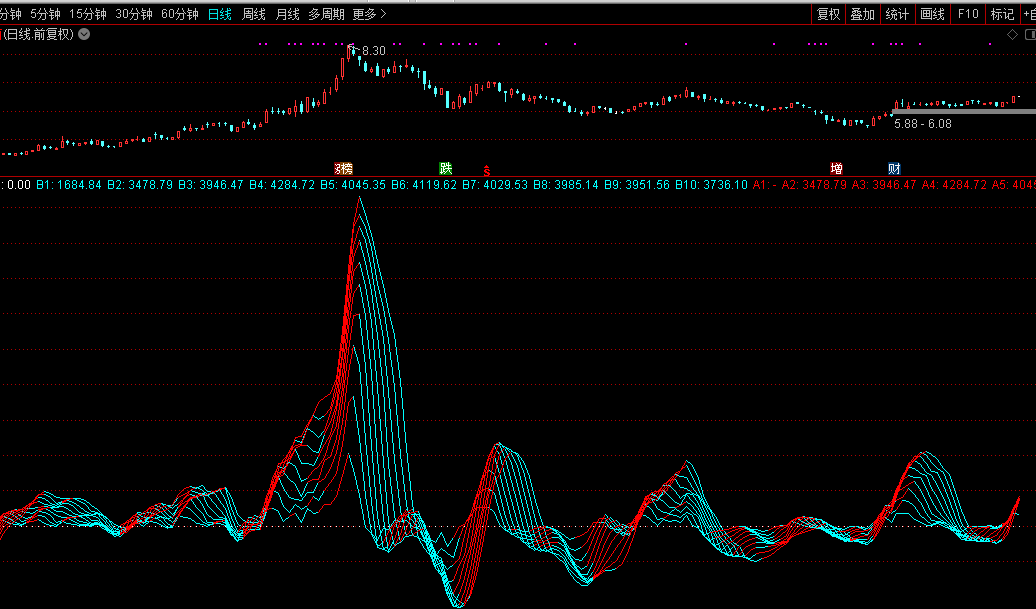Click the green 跌 event marker
Screen dimensions: 1036x609
pos(445,168)
